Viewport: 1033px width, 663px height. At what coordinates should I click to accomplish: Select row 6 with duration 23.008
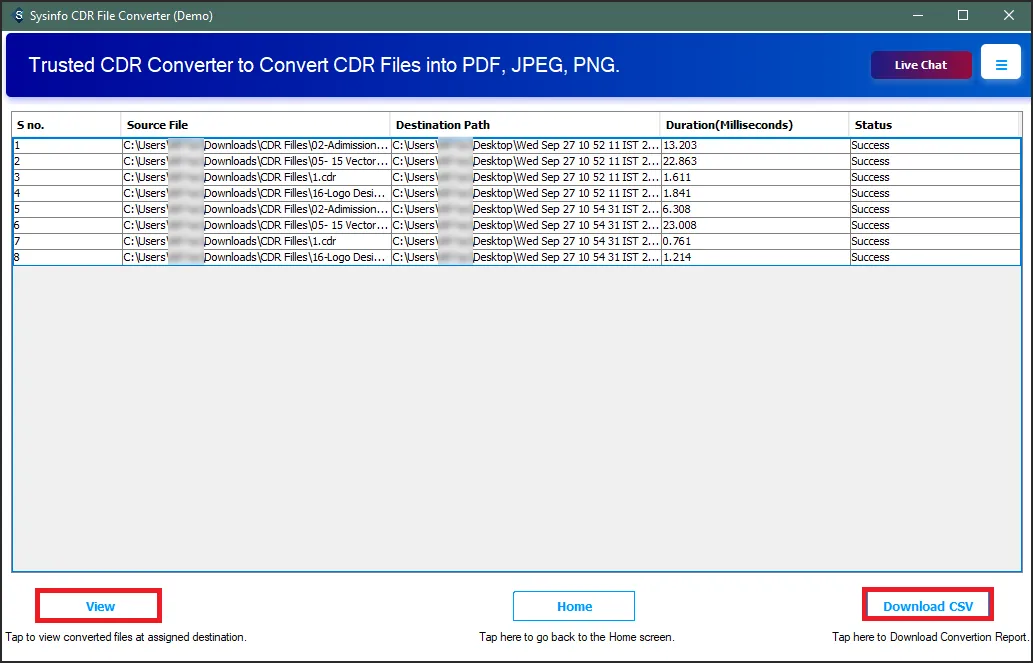754,225
